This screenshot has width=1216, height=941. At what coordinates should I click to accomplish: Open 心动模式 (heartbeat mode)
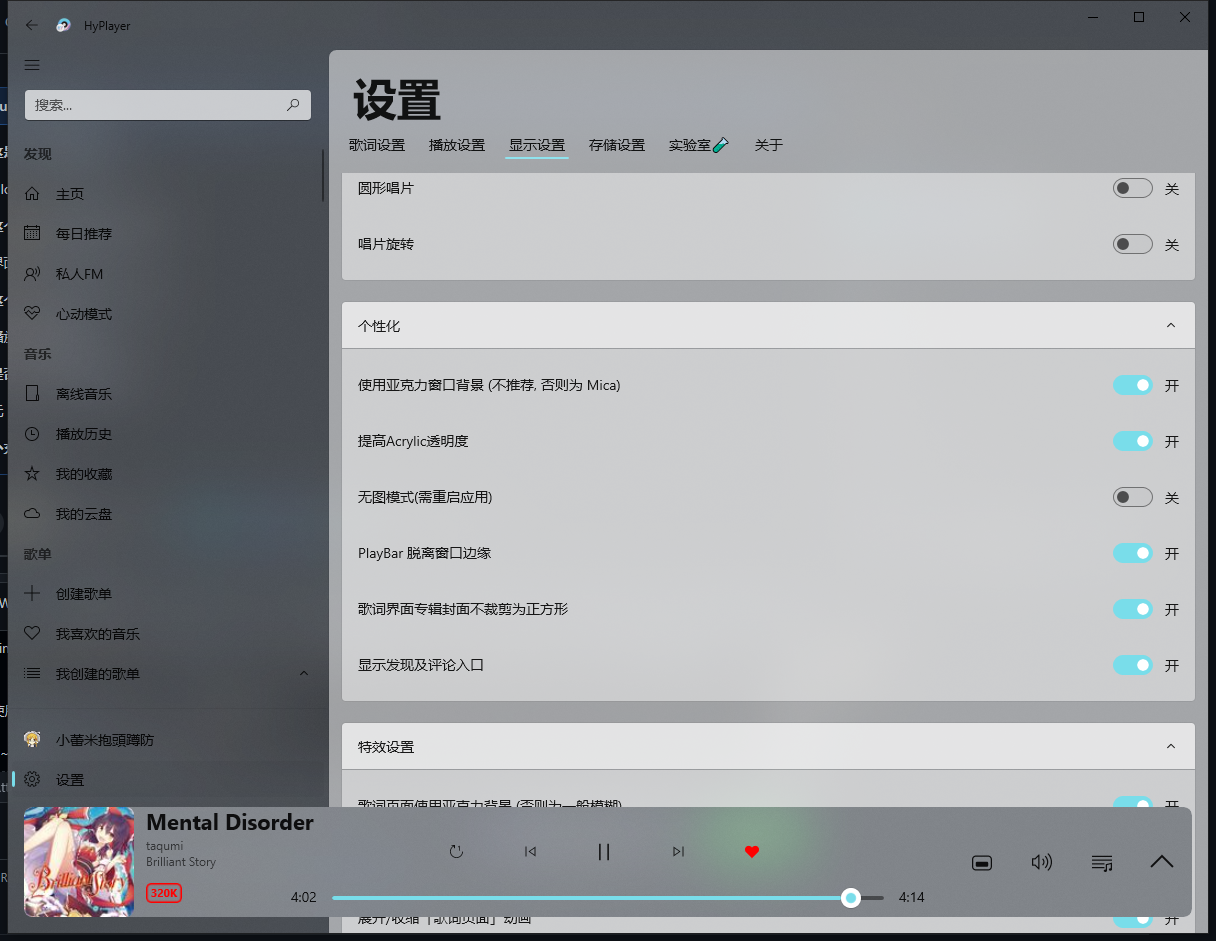(x=83, y=313)
